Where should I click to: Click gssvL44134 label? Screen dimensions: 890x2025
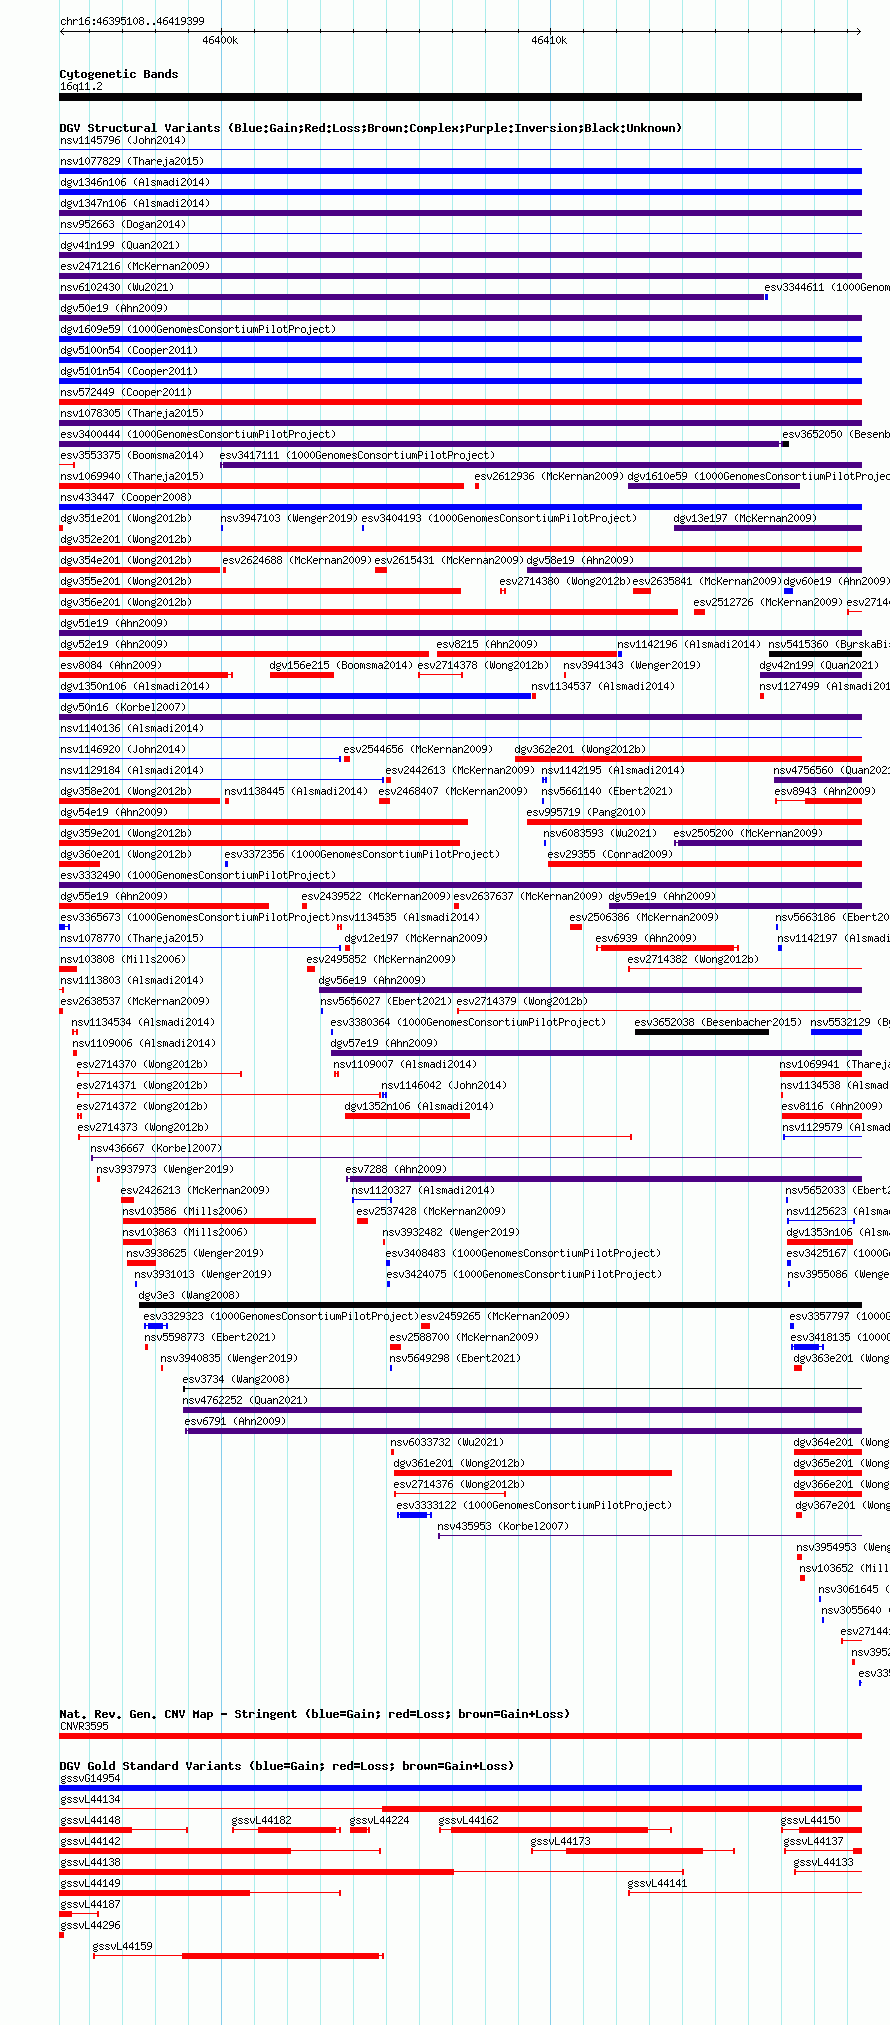(90, 1799)
